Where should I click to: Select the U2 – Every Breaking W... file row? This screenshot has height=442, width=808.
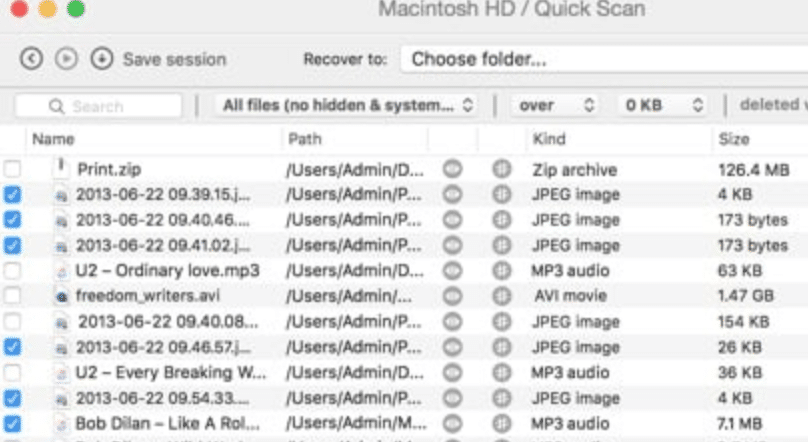(x=170, y=372)
